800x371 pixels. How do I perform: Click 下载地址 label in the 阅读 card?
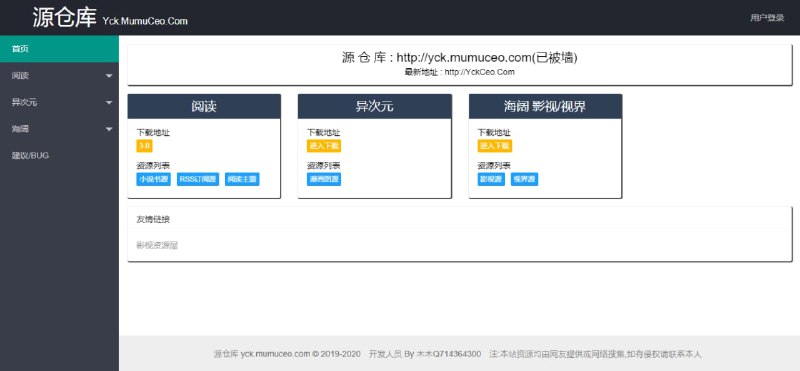(153, 132)
